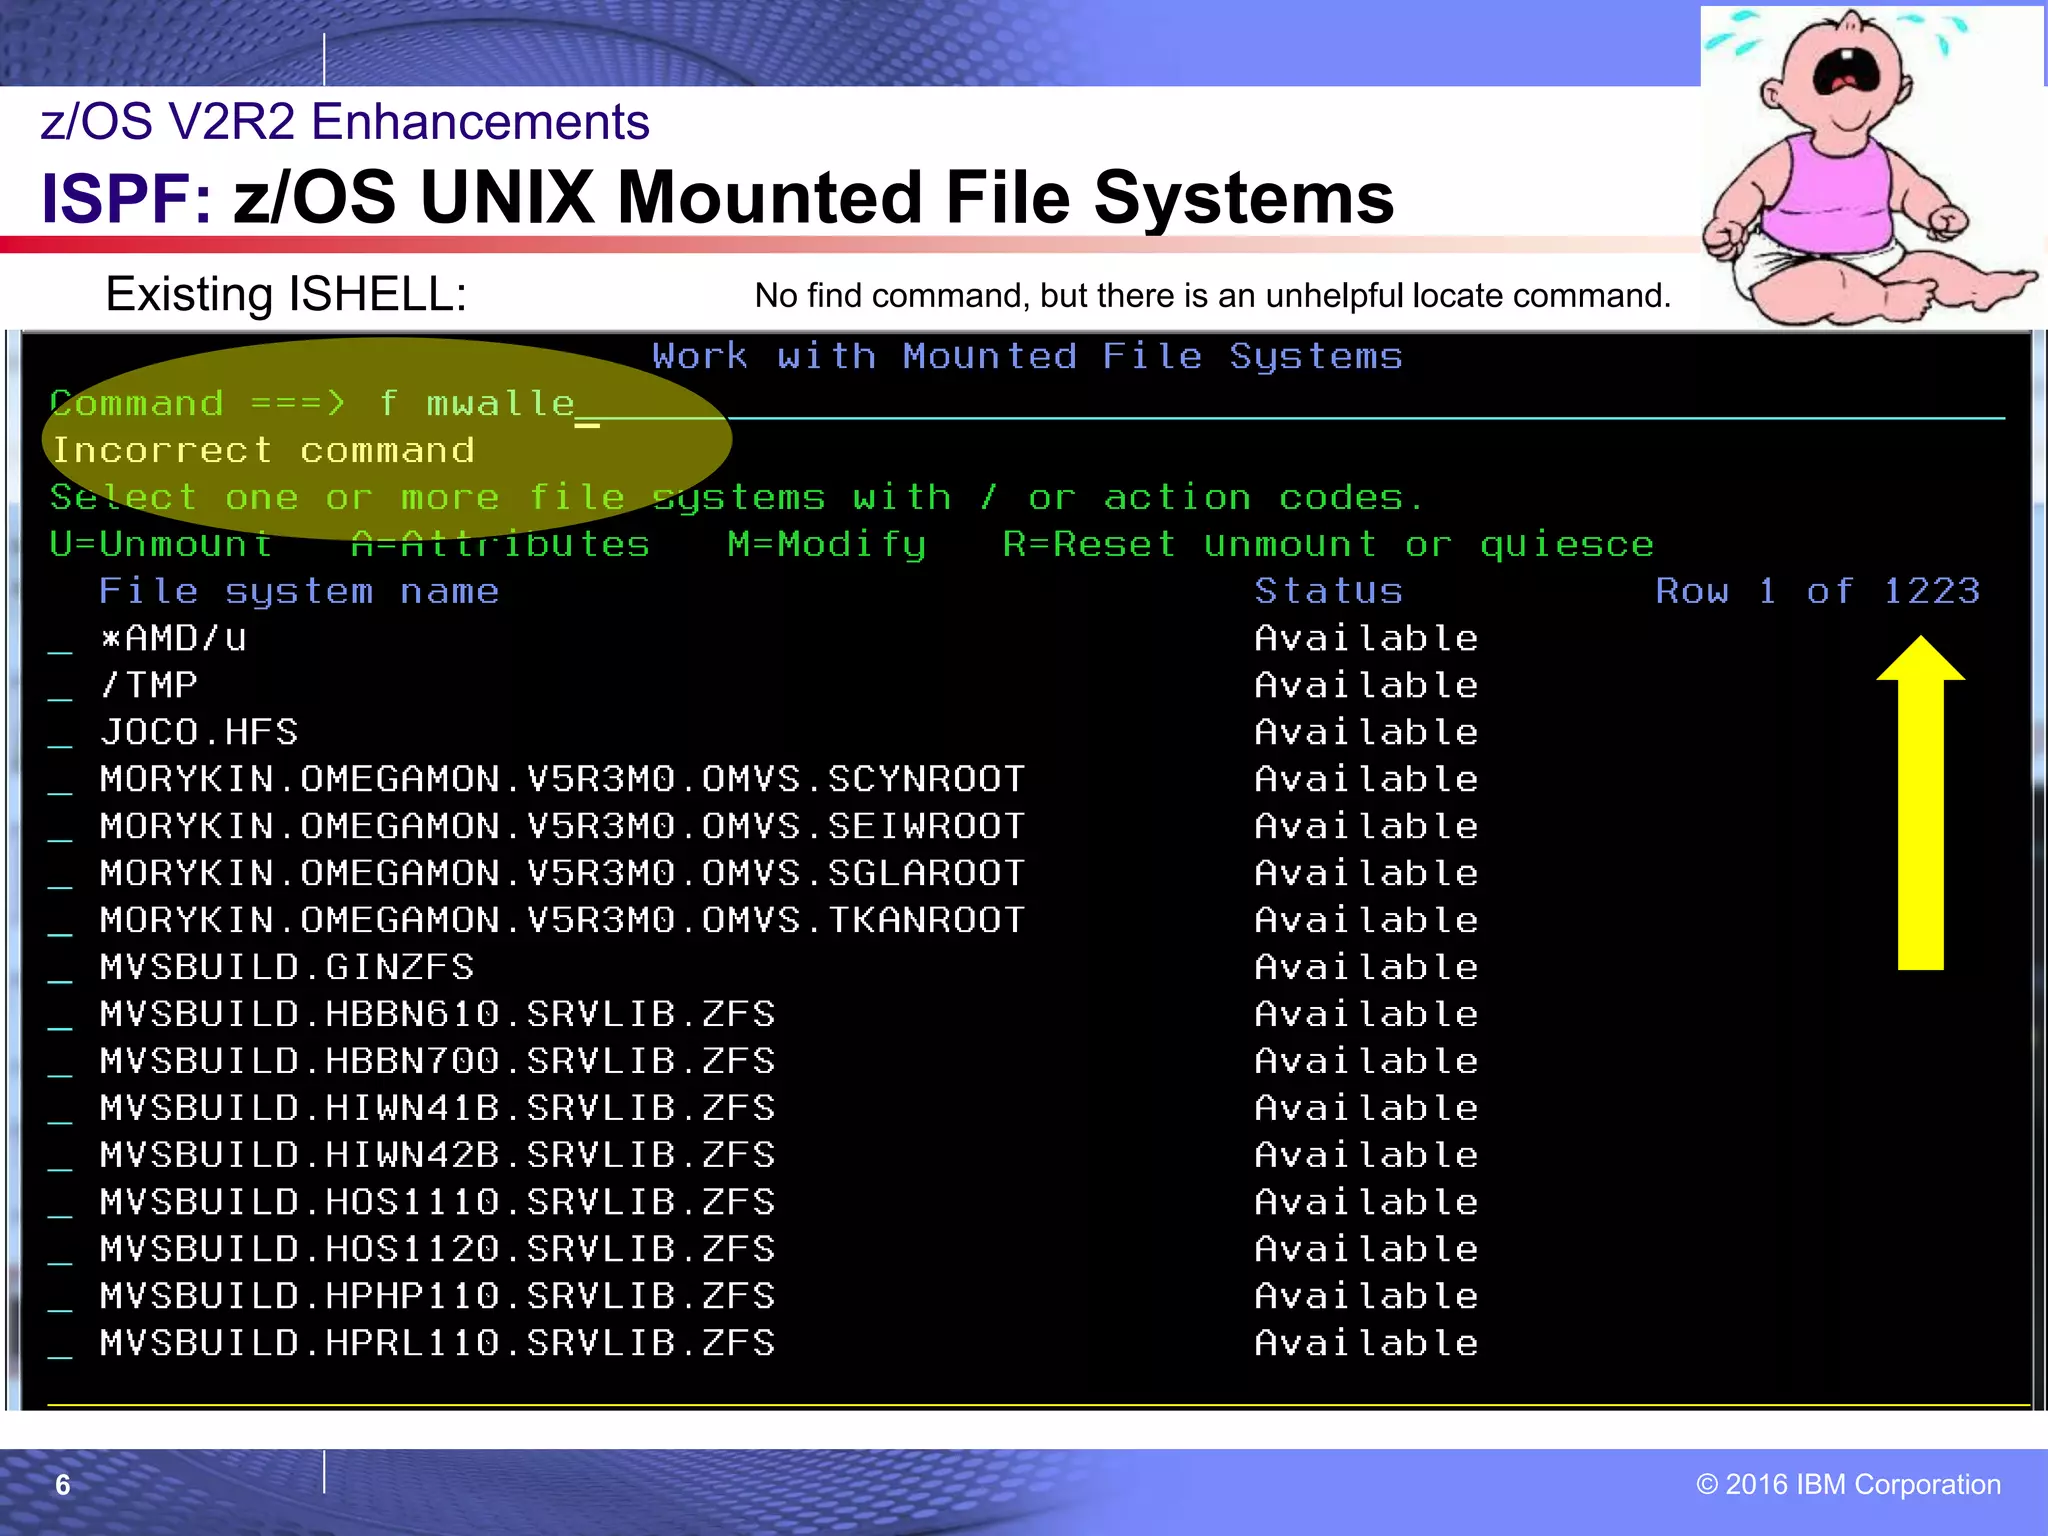Click the M=Modify action code text

(827, 546)
